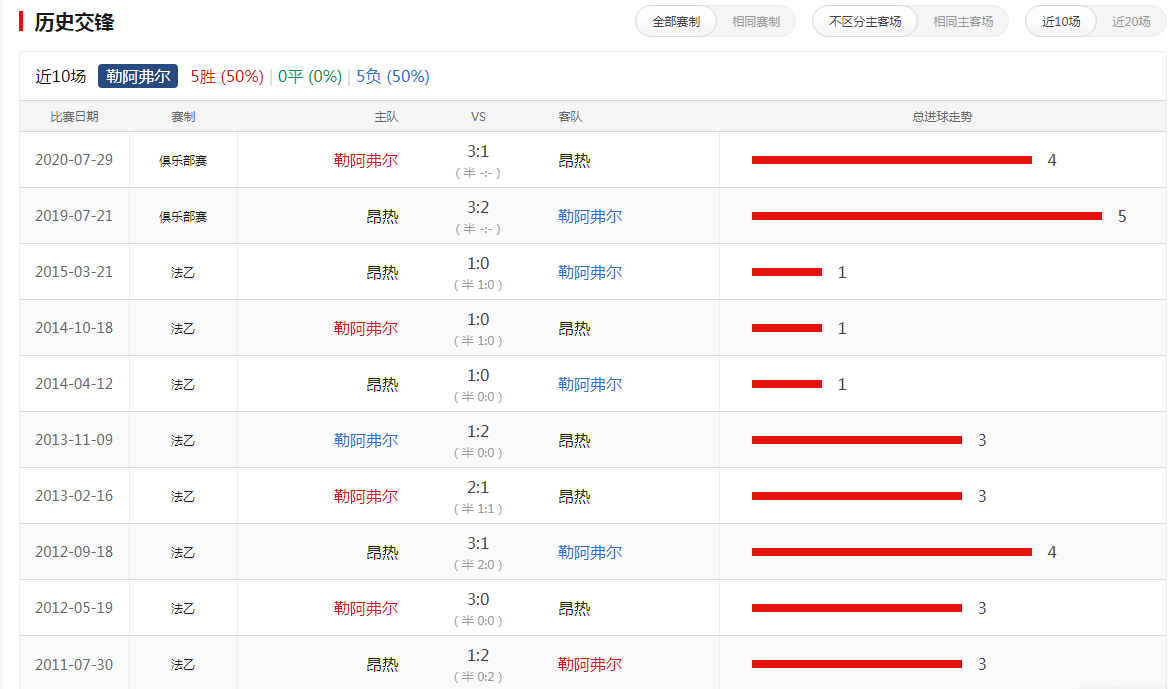Click 俱乐部赛 in the 2020-07-29 row
The width and height of the screenshot is (1168, 689).
[x=182, y=160]
